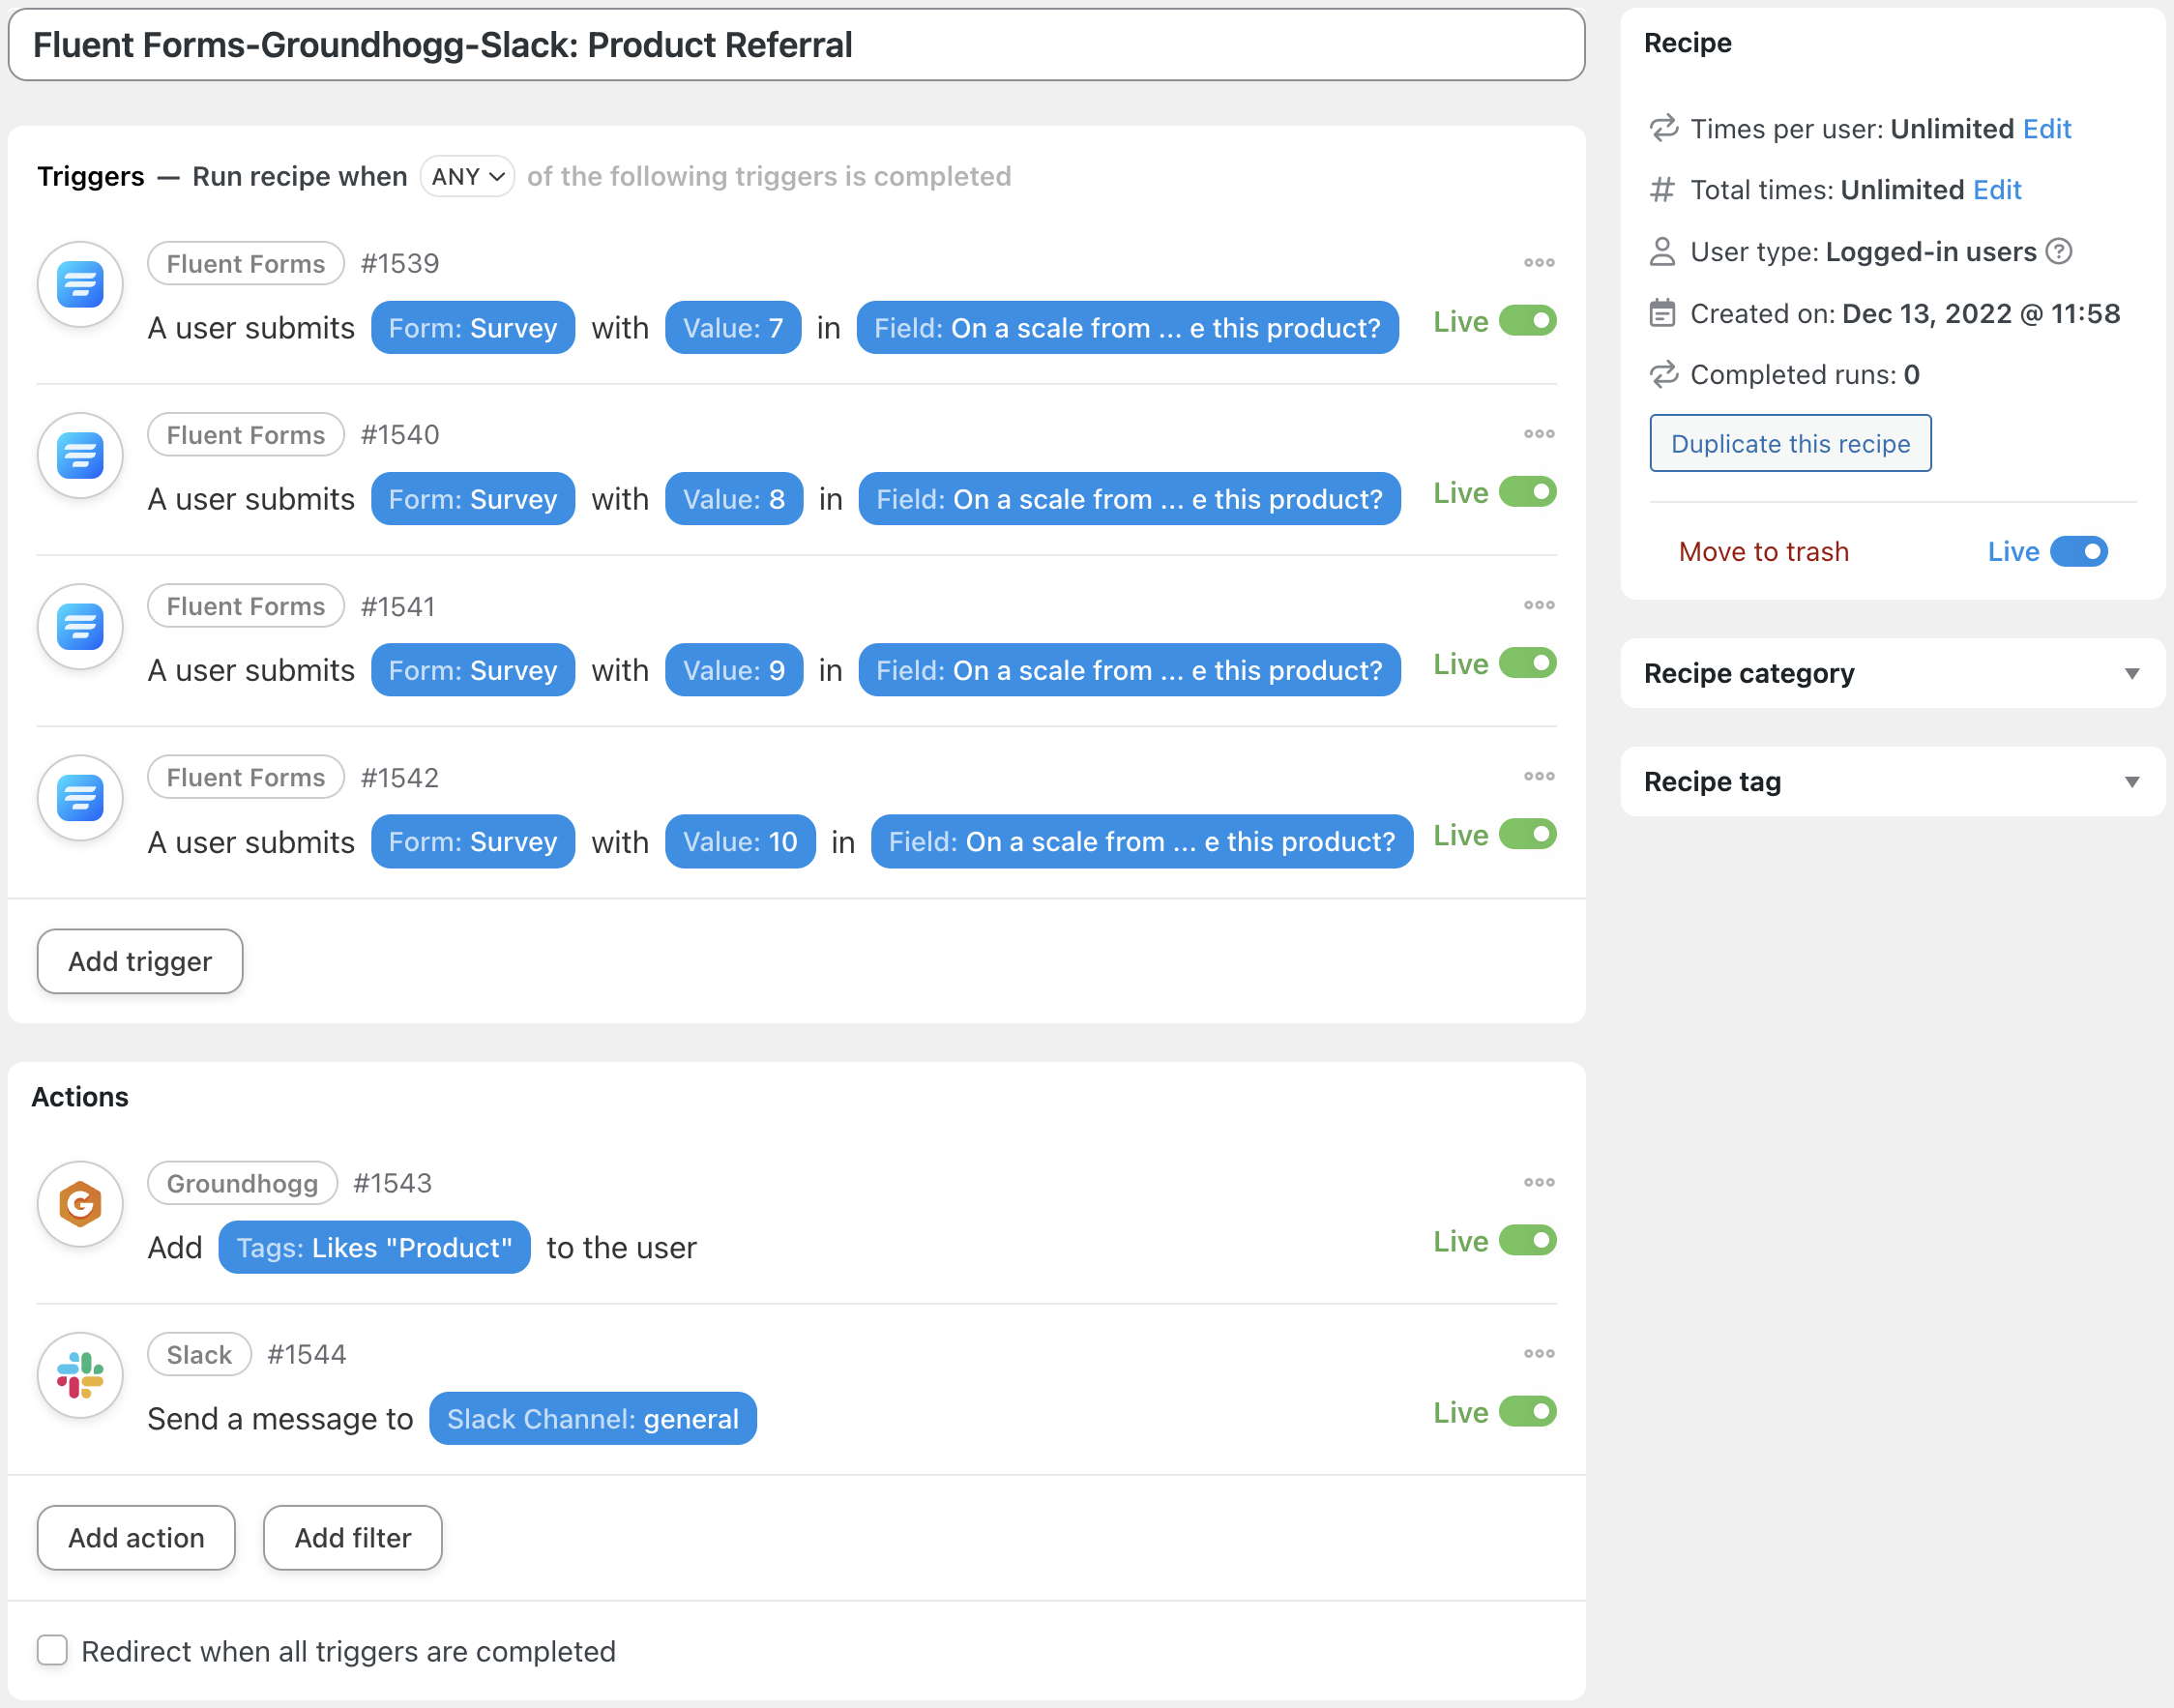The height and width of the screenshot is (1708, 2174).
Task: Open the three-dot menu for trigger #1539
Action: point(1539,263)
